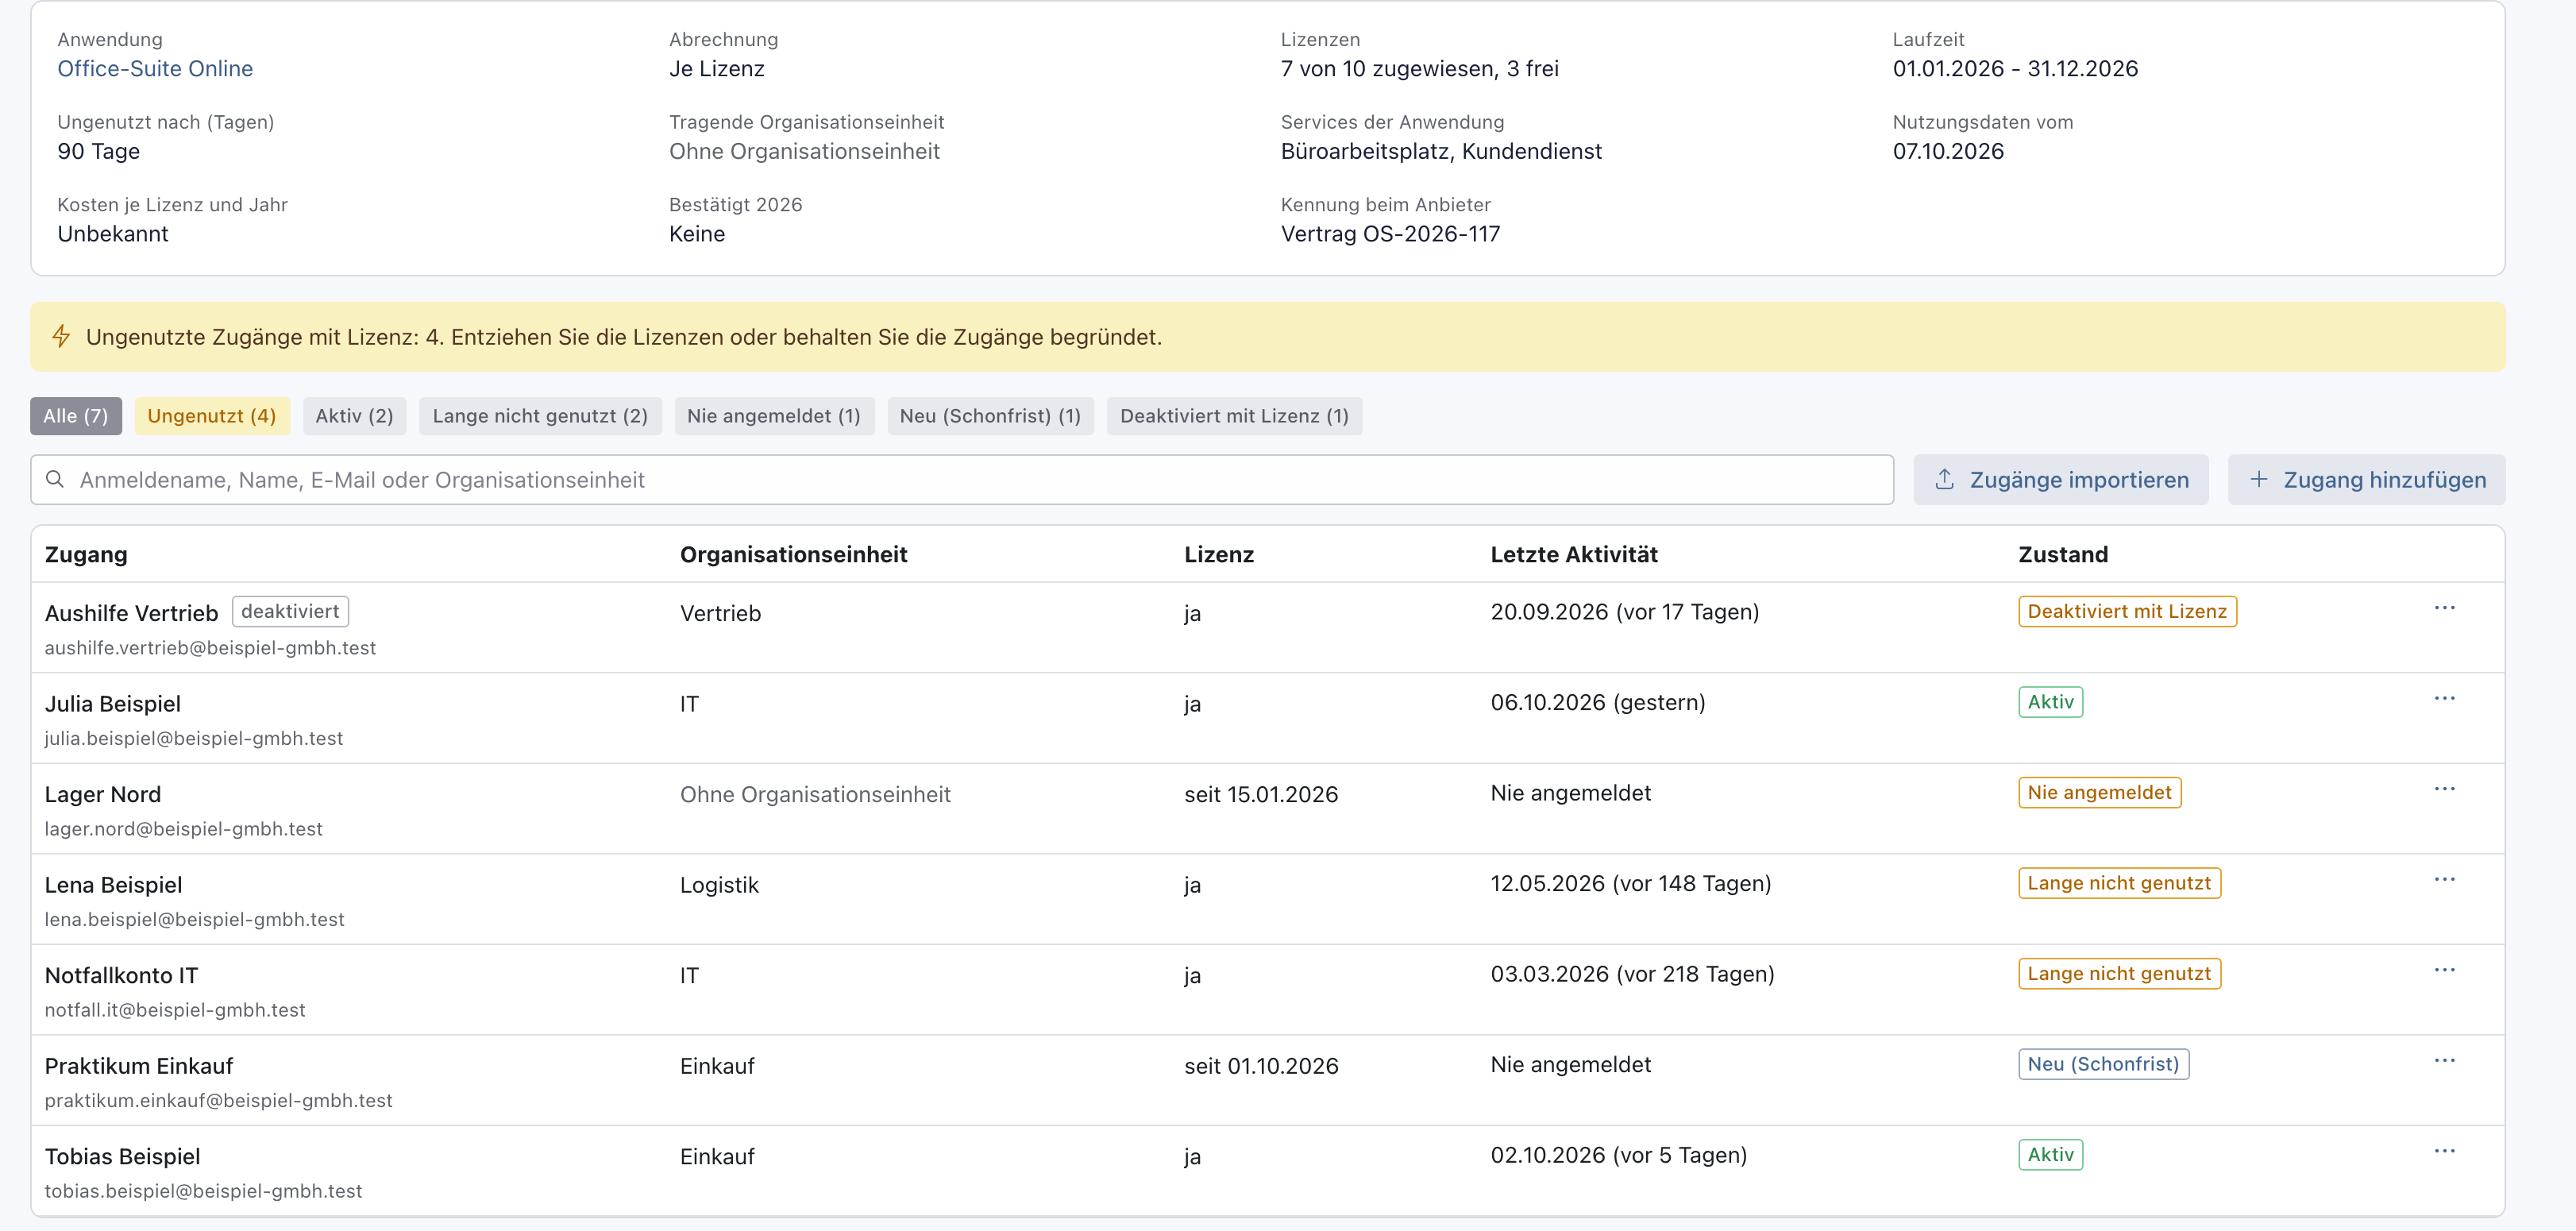This screenshot has height=1231, width=2576.
Task: Select the Alle (7) filter tab
Action: coord(76,416)
